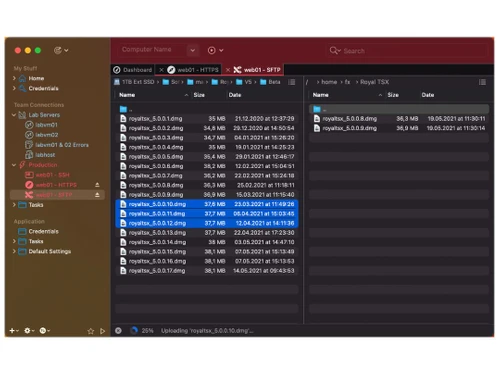Screen dimensions: 500x375
Task: Open the labvm01 connection icon
Action: 29,125
